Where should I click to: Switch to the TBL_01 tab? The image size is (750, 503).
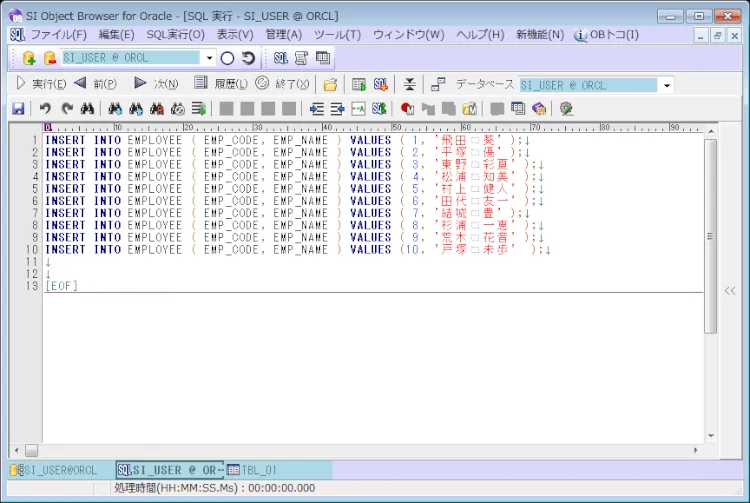point(252,470)
